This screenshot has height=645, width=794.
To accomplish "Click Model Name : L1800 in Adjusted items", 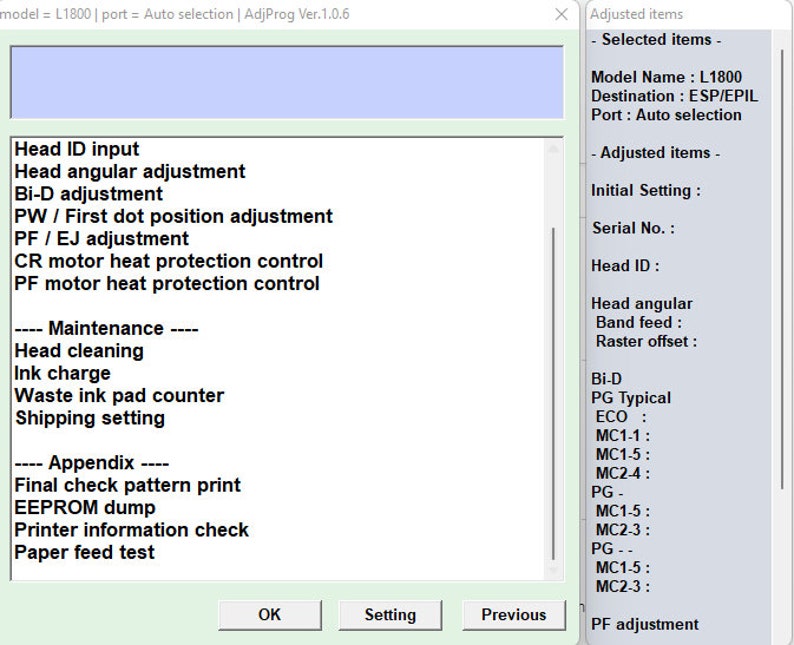I will (666, 77).
